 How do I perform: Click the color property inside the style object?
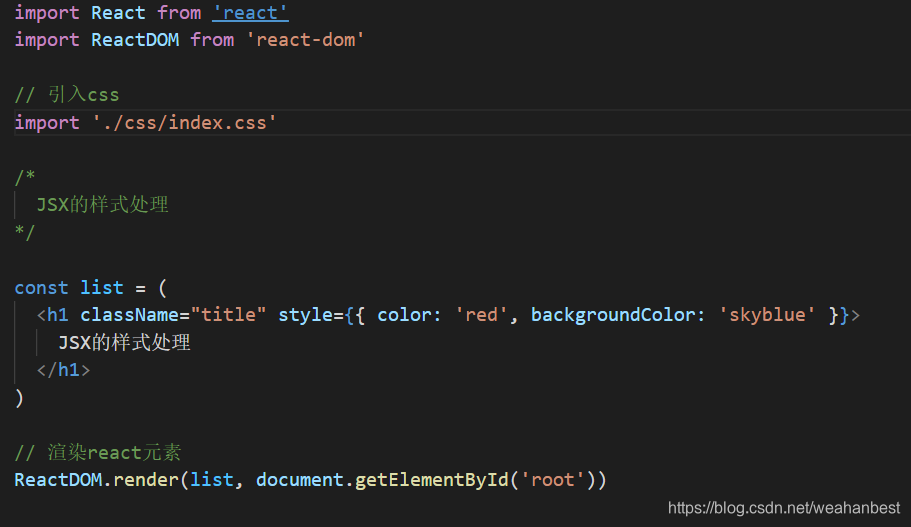404,315
